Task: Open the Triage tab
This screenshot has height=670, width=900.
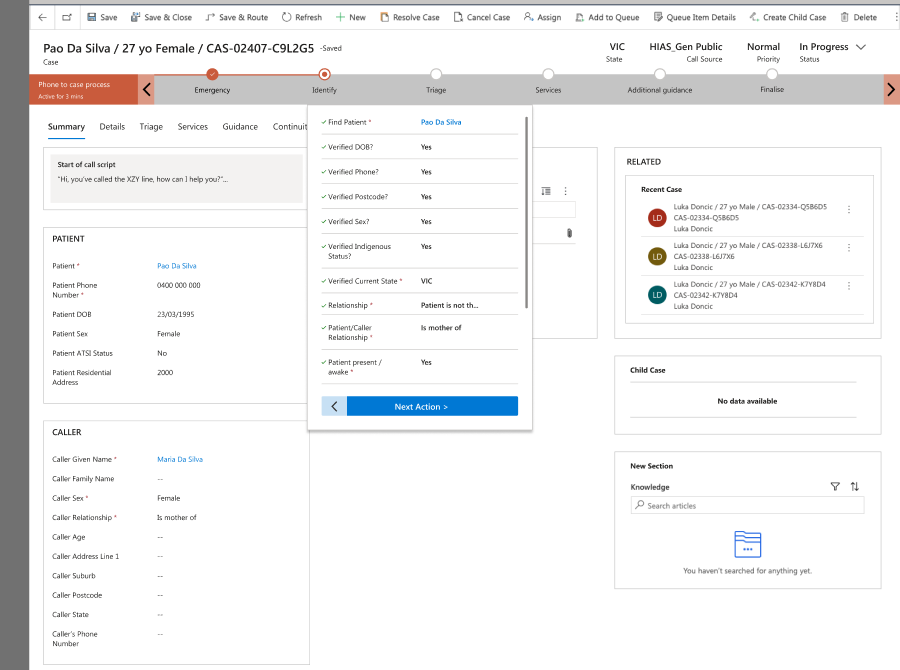Action: click(x=151, y=127)
